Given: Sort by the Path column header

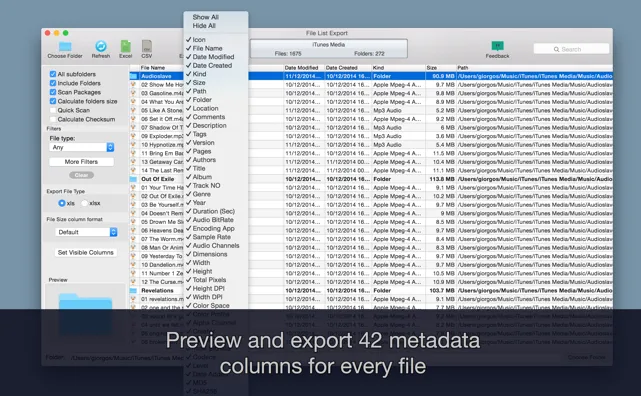Looking at the screenshot, I should 534,68.
